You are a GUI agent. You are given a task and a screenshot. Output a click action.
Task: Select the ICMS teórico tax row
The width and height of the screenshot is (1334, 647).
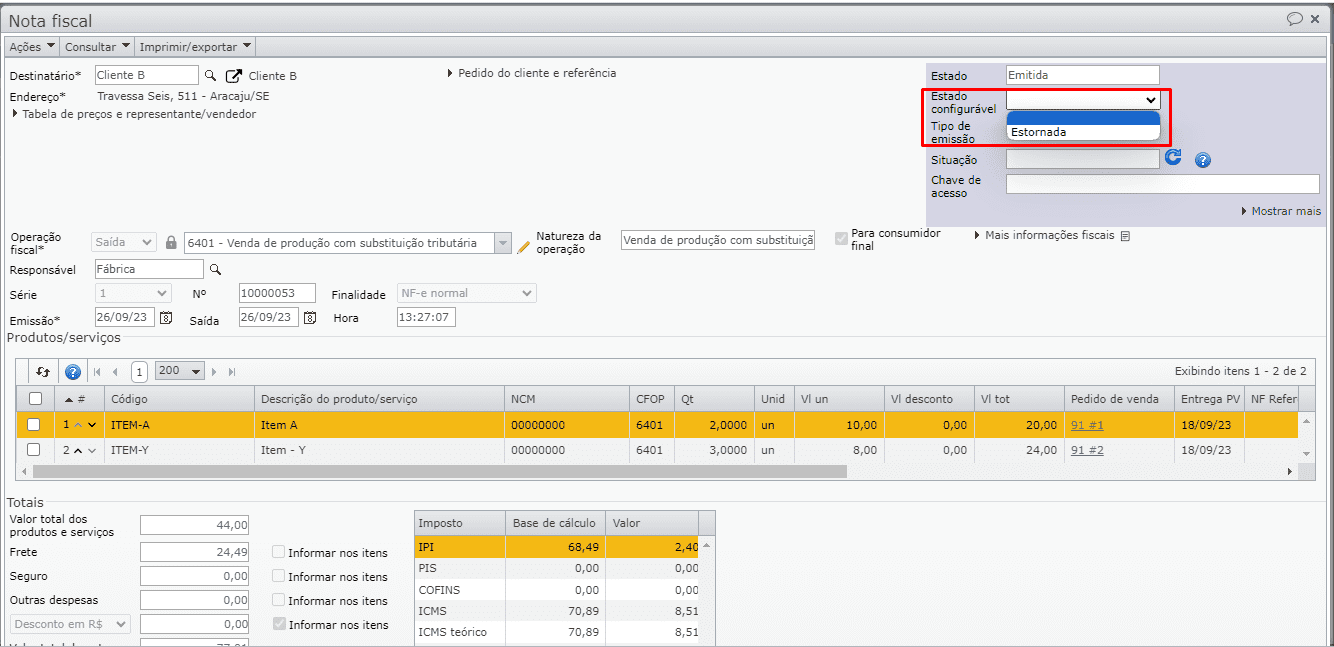(x=556, y=632)
